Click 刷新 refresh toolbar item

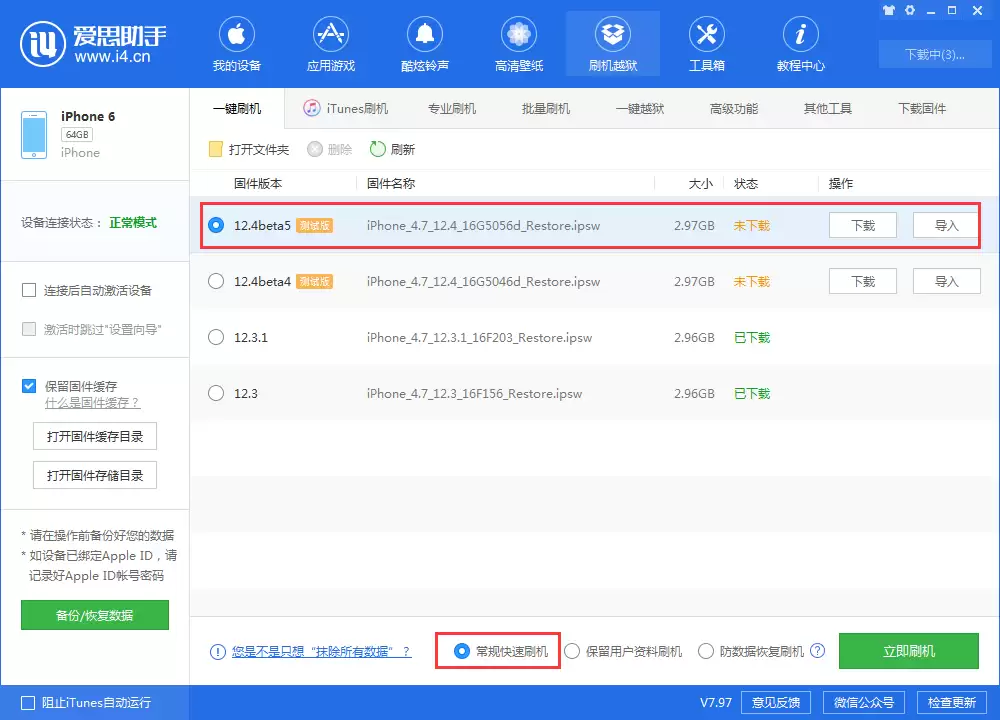point(393,149)
